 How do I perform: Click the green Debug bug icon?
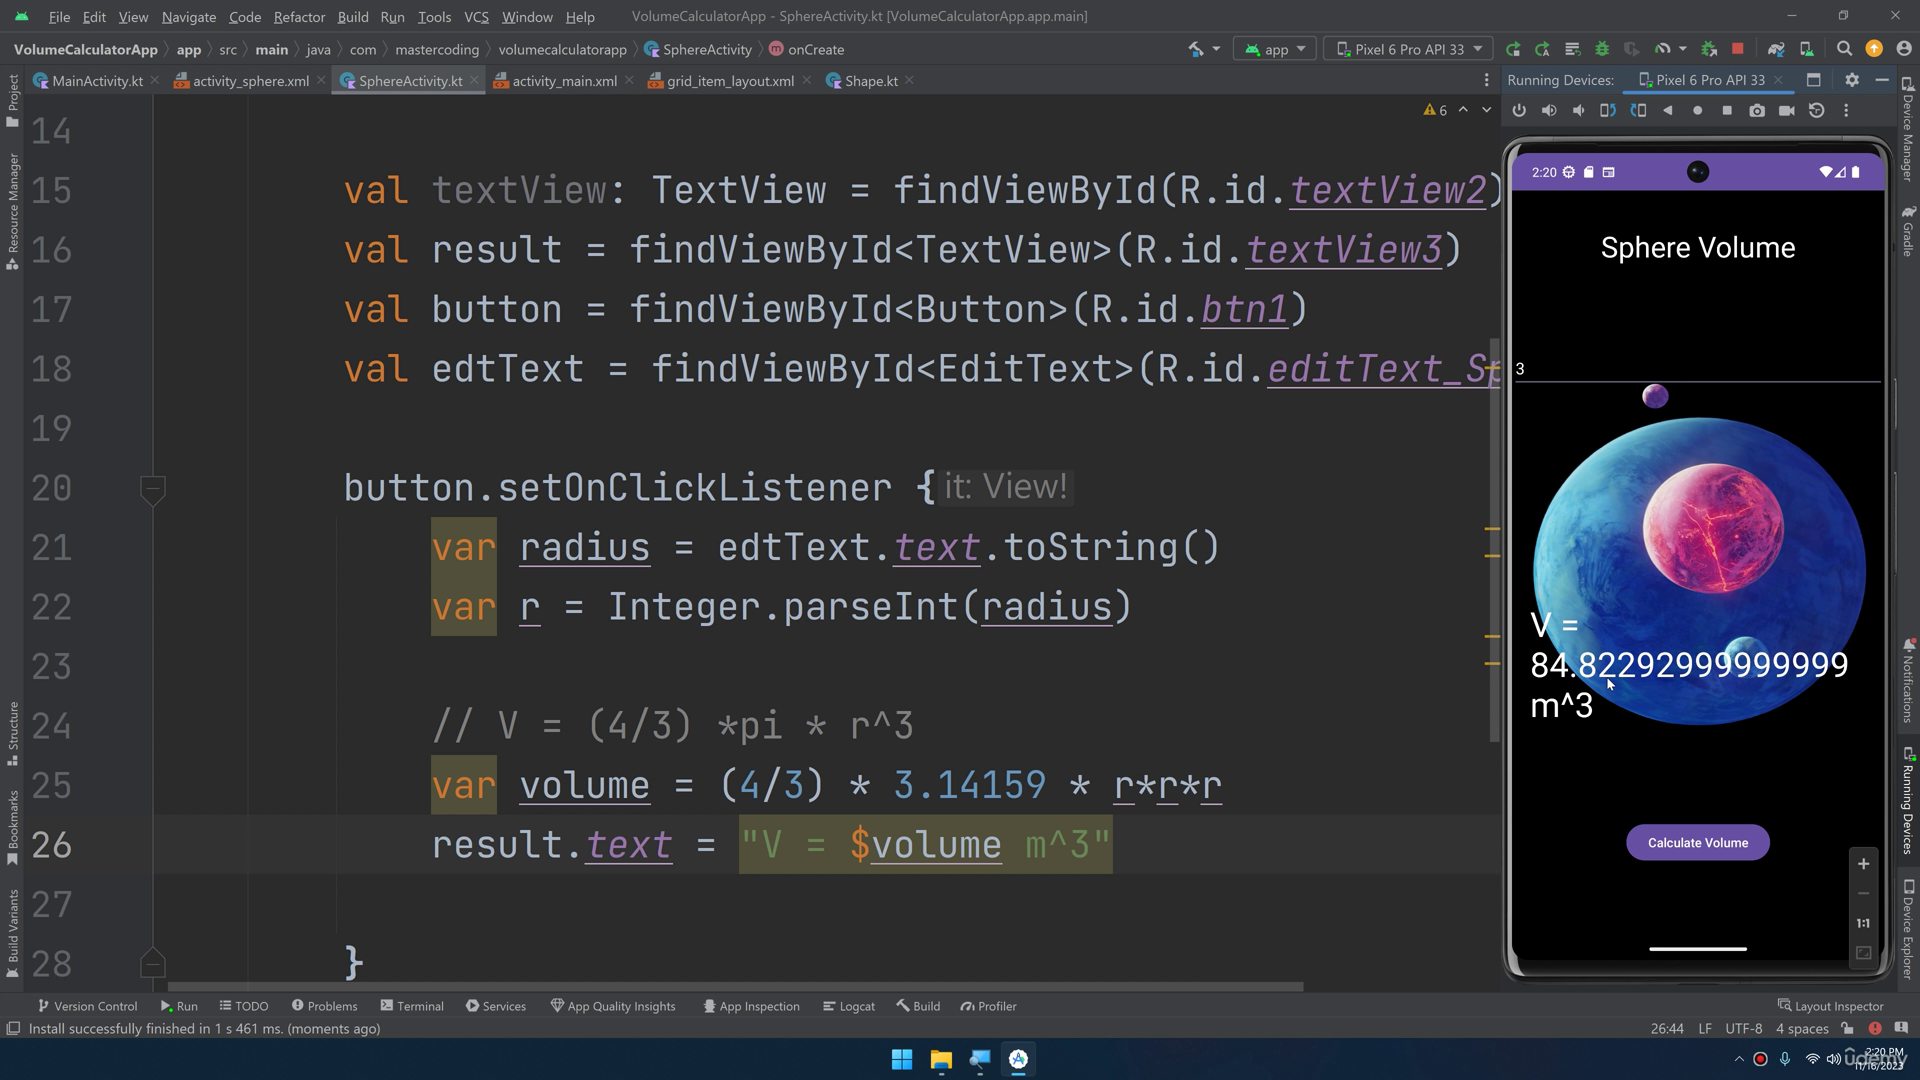tap(1602, 49)
